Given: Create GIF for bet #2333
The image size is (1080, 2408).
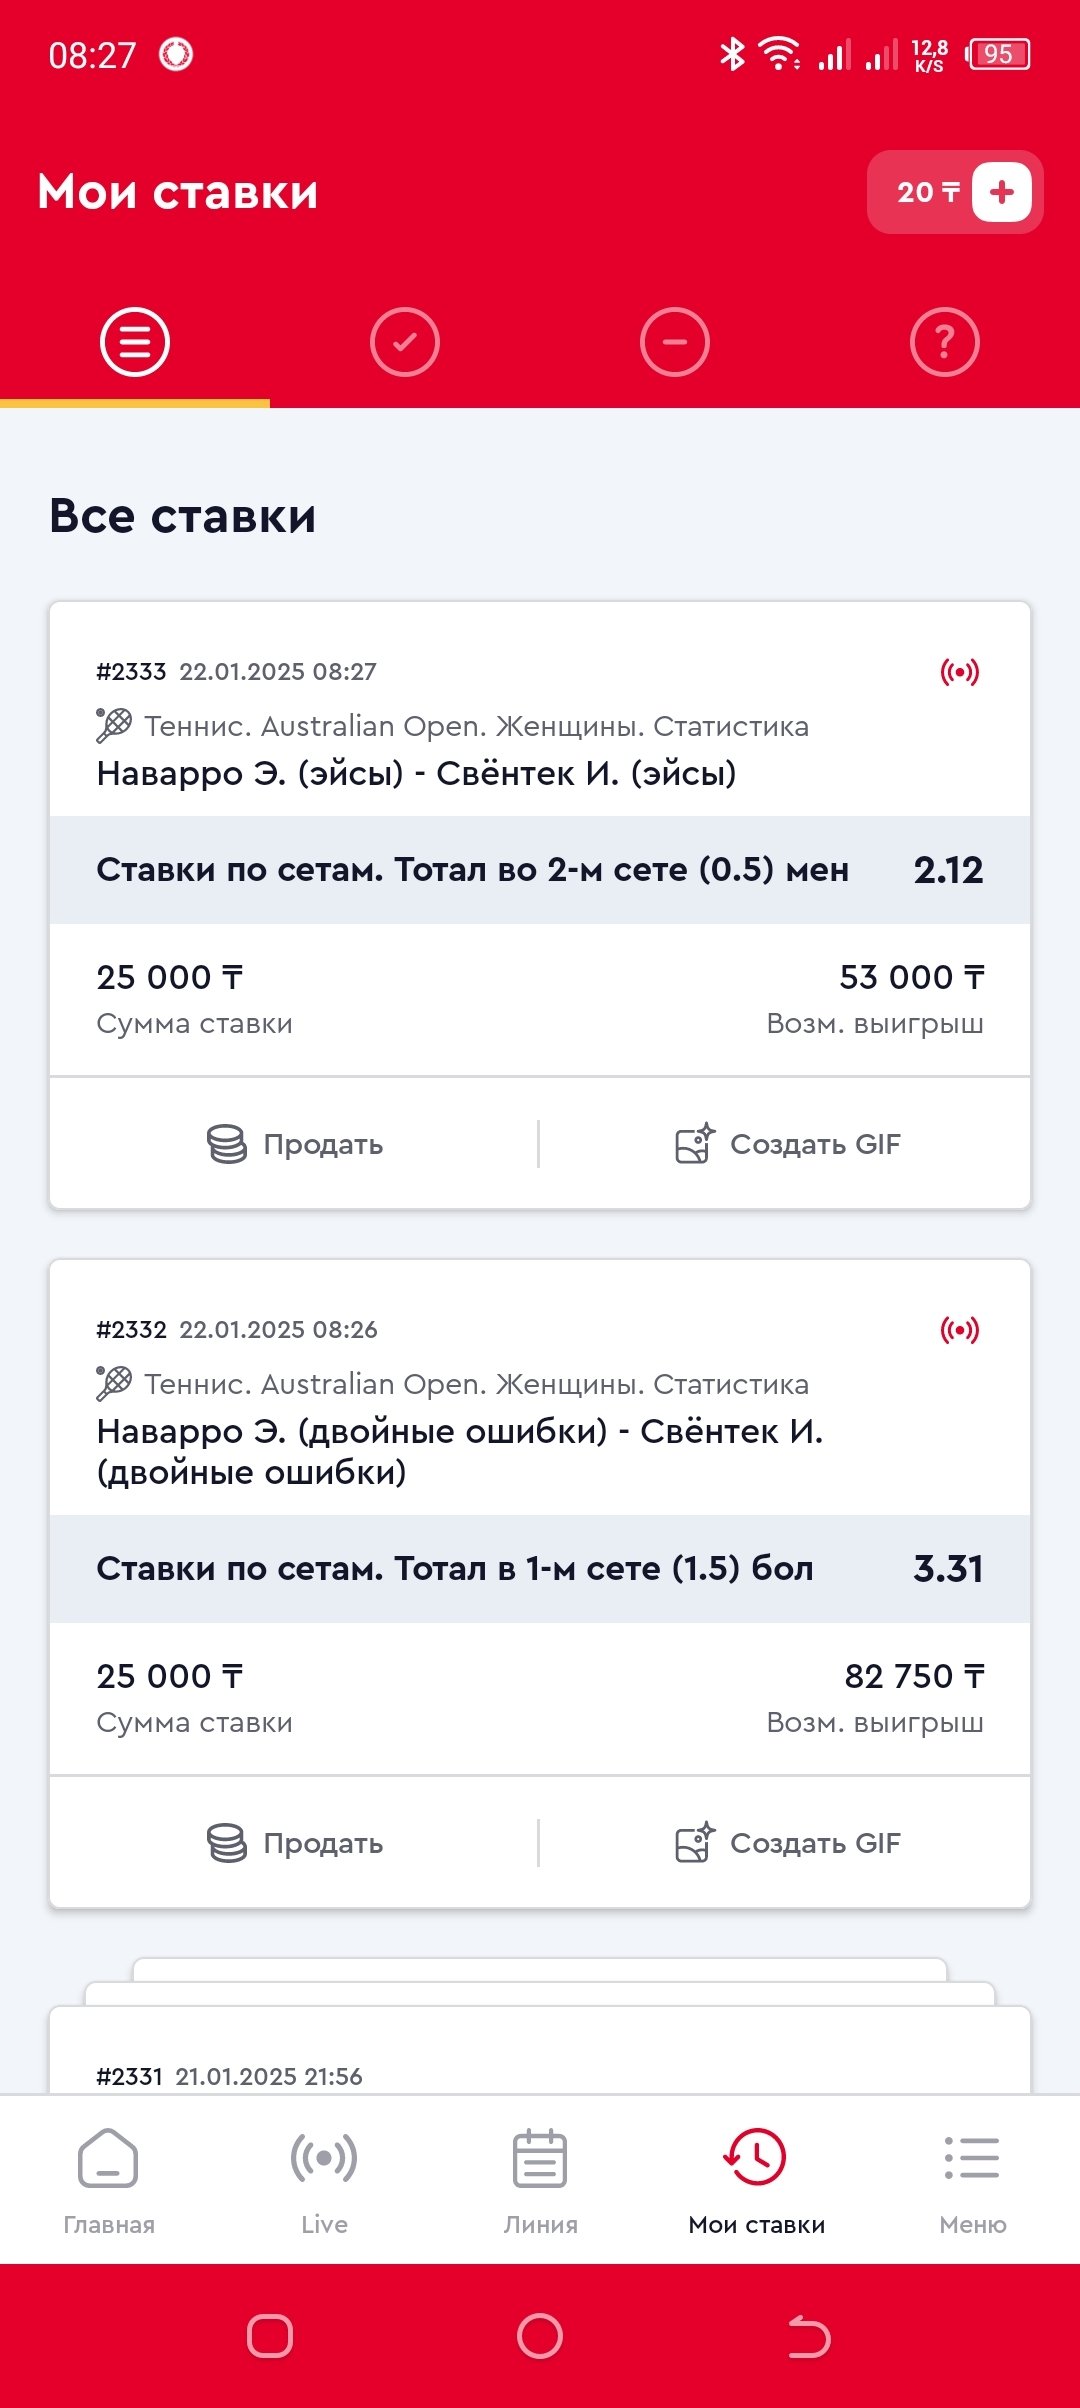Looking at the screenshot, I should point(788,1144).
